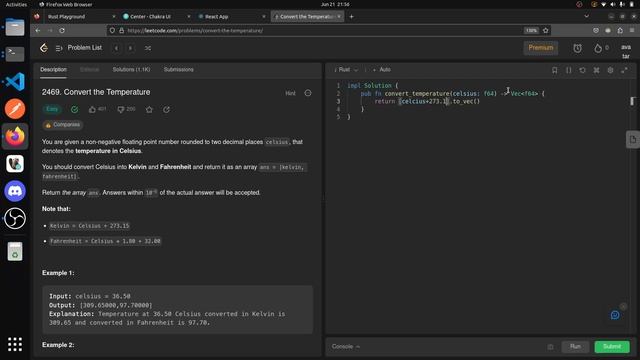Expand the Console panel
This screenshot has width=640, height=360.
pos(346,347)
